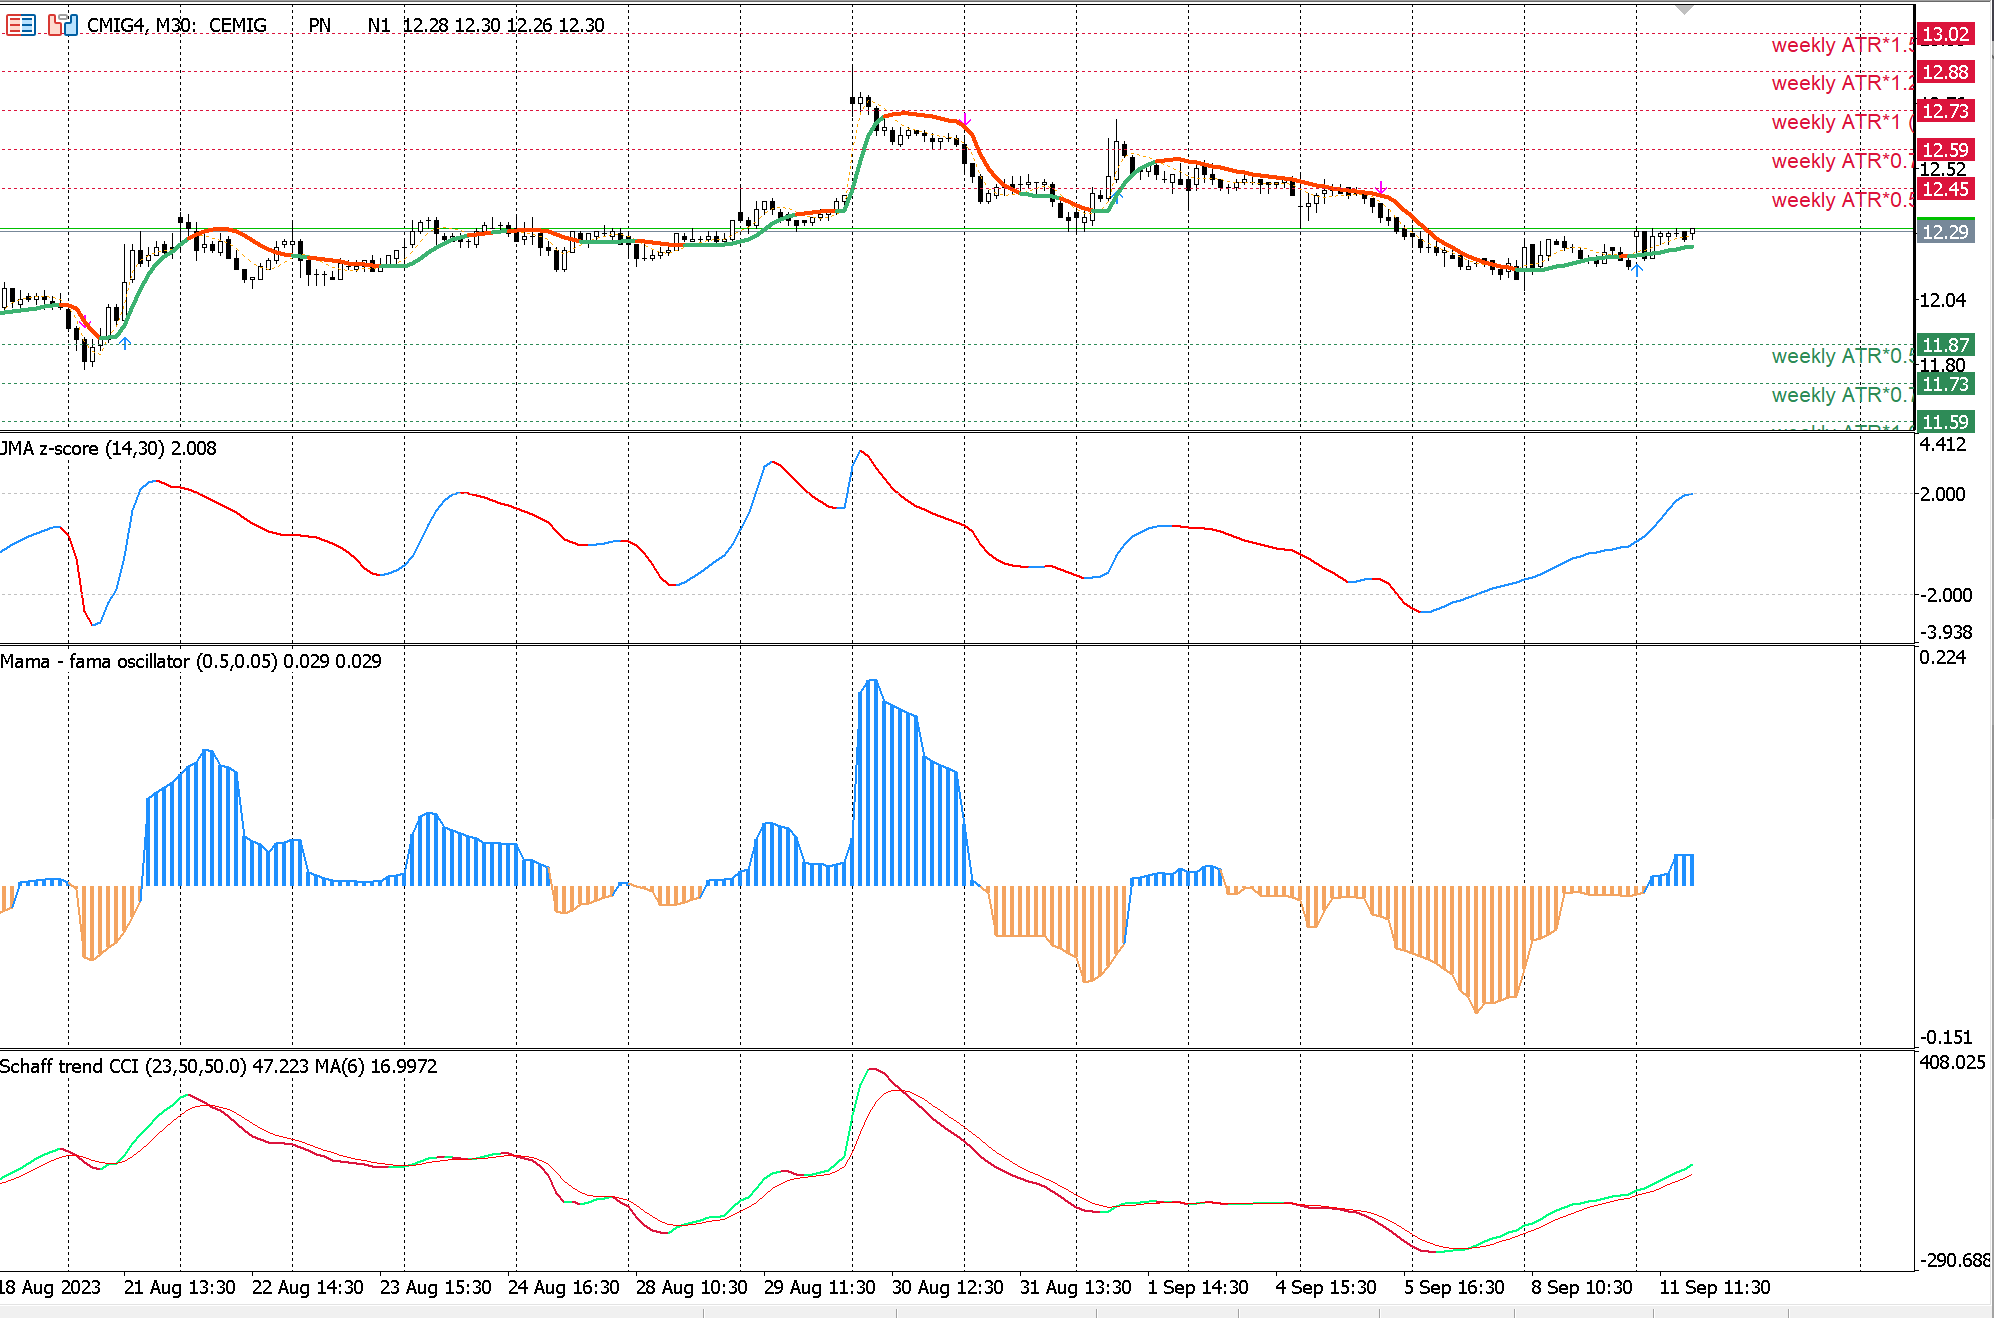Click the 4 Sep 15:30 time axis label
The height and width of the screenshot is (1318, 1994).
pyautogui.click(x=1325, y=1287)
